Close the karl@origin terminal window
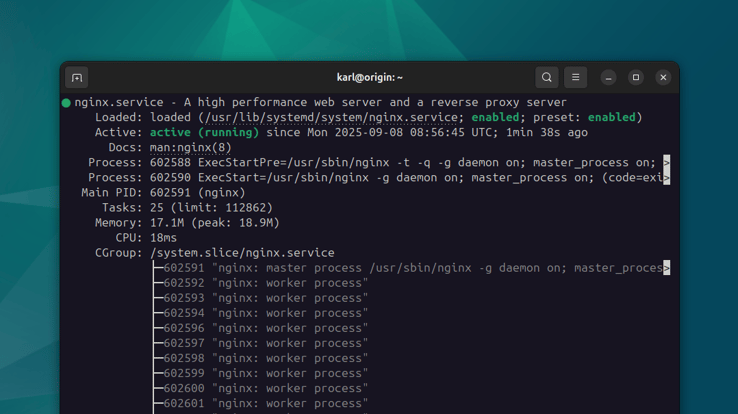This screenshot has width=738, height=414. coord(663,78)
